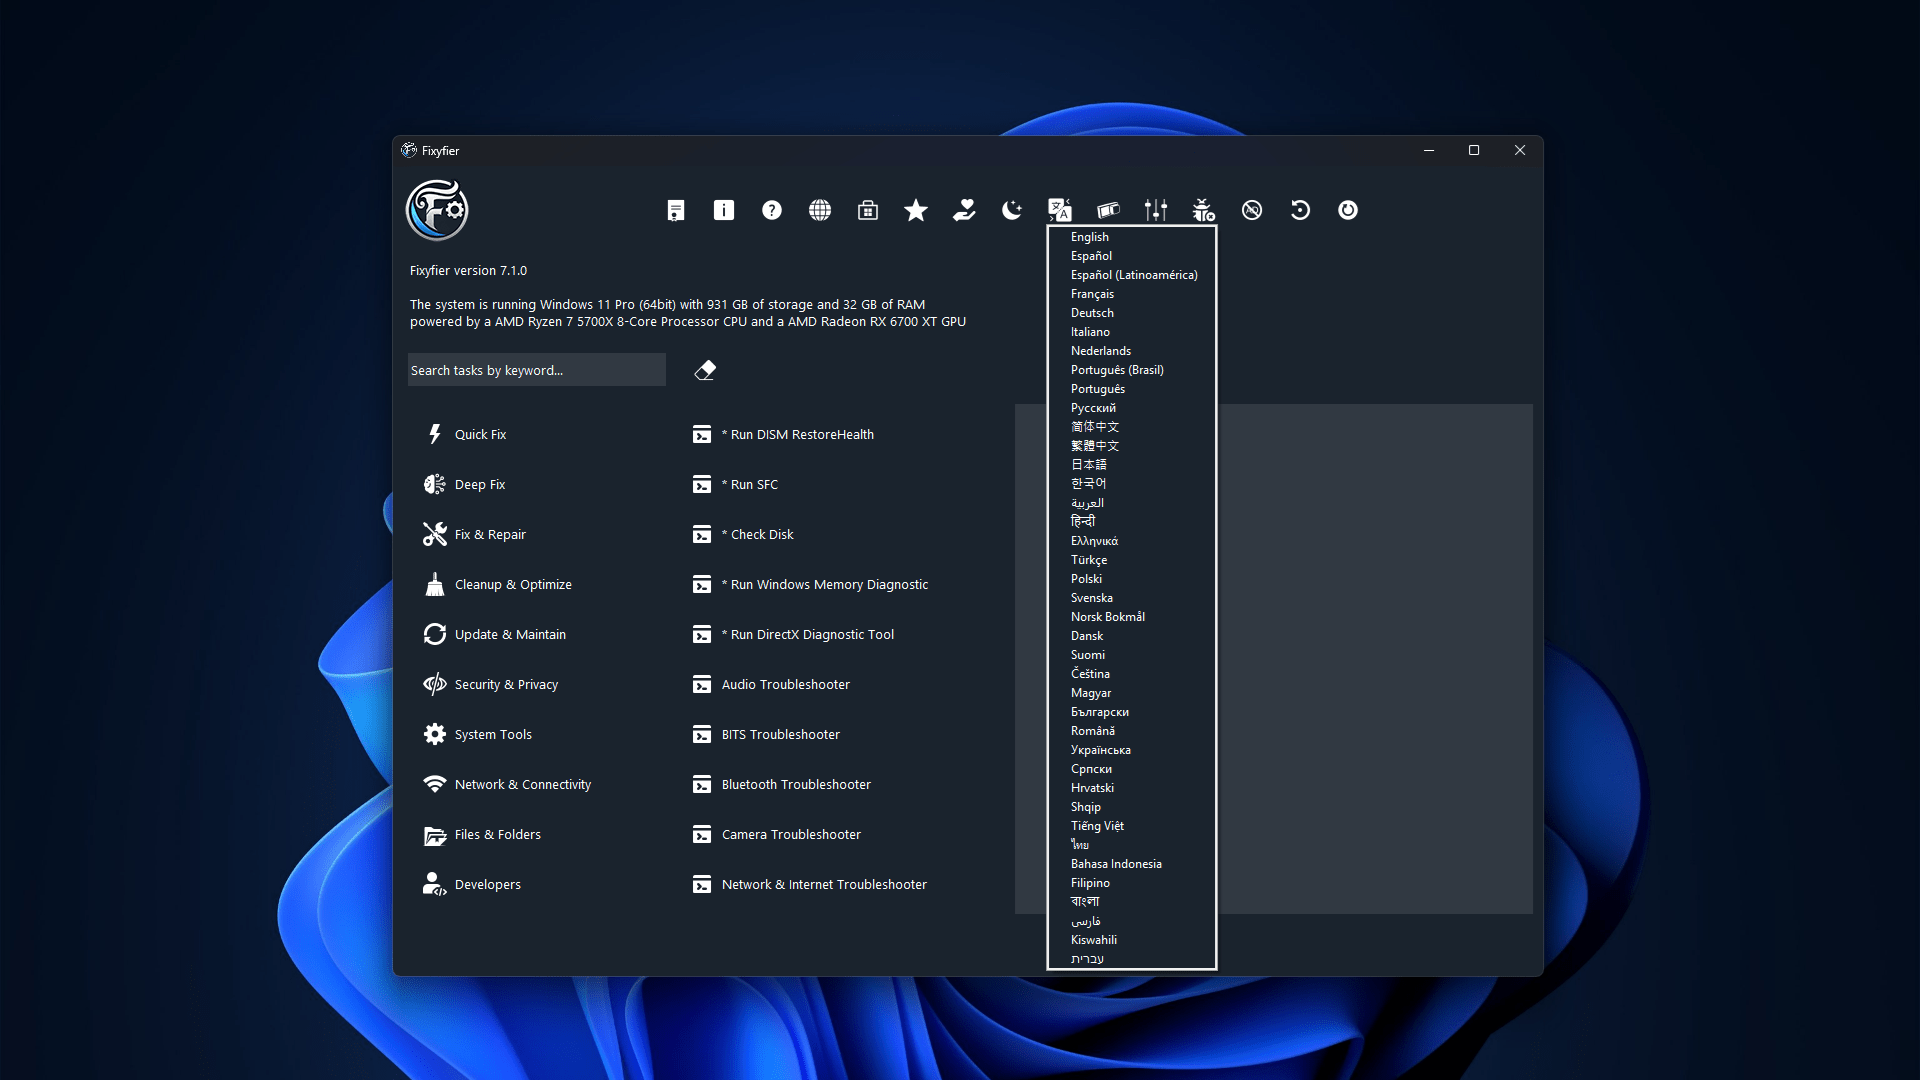Select Français in the language menu

point(1092,293)
